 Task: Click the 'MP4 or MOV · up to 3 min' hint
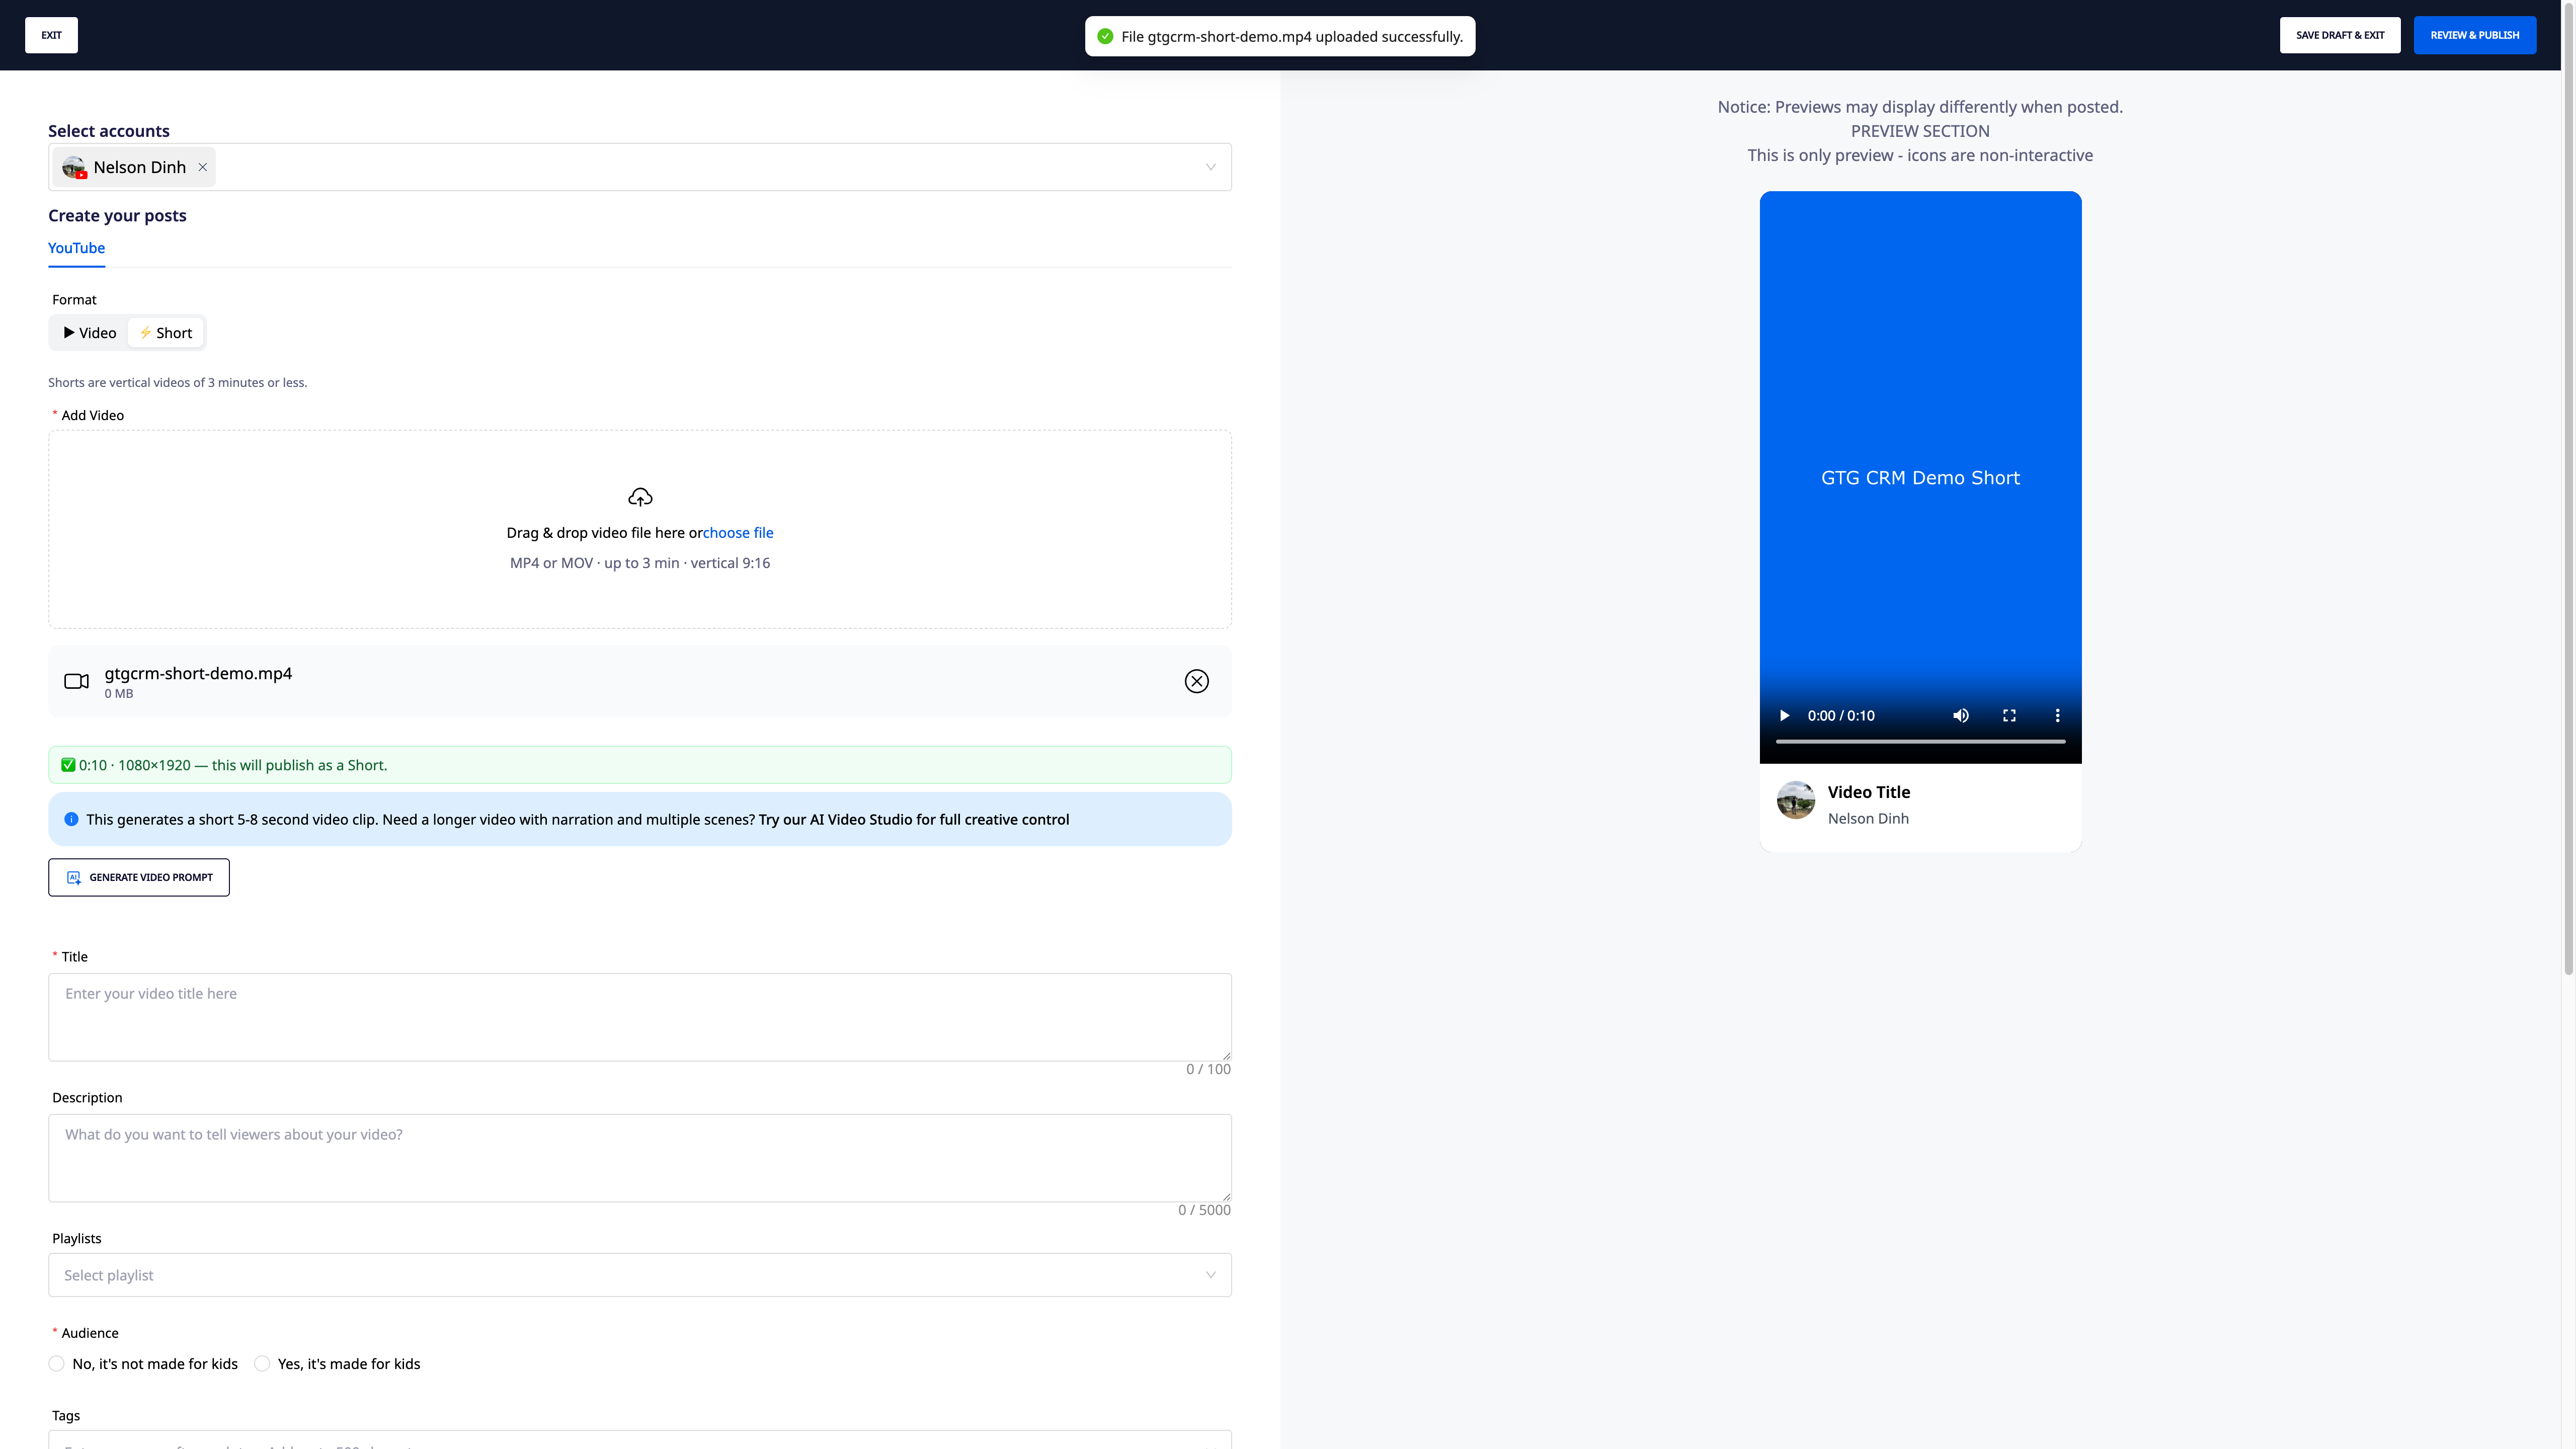coord(640,563)
